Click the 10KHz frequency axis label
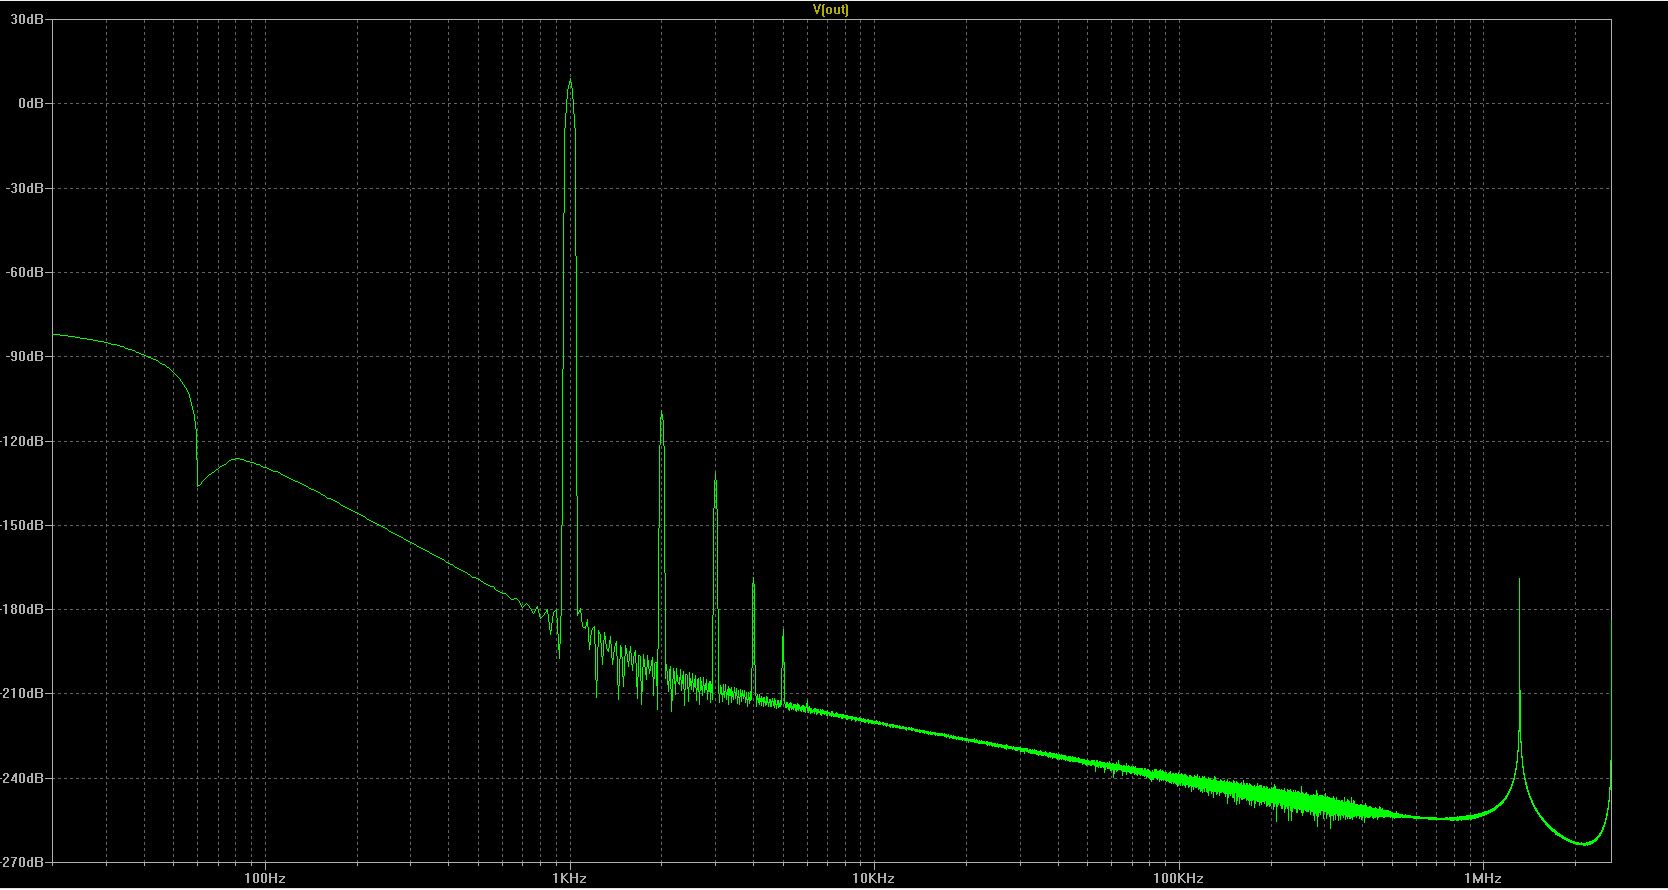 (873, 879)
